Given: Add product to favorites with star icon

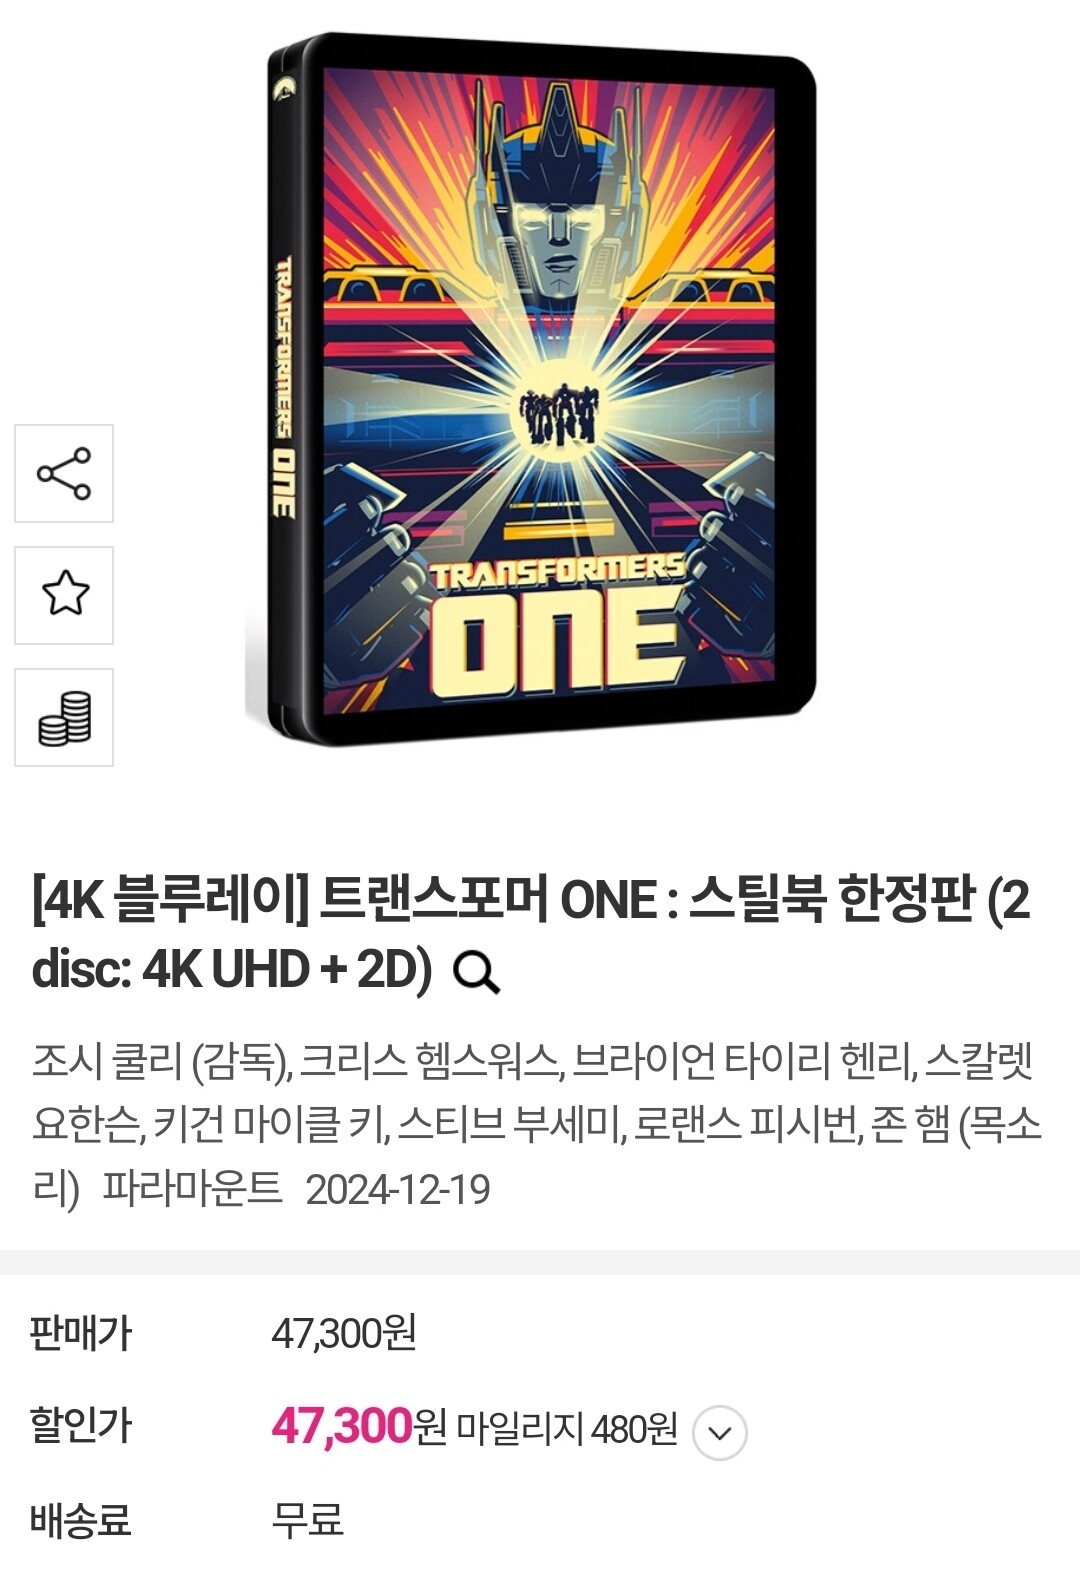Looking at the screenshot, I should [x=64, y=595].
